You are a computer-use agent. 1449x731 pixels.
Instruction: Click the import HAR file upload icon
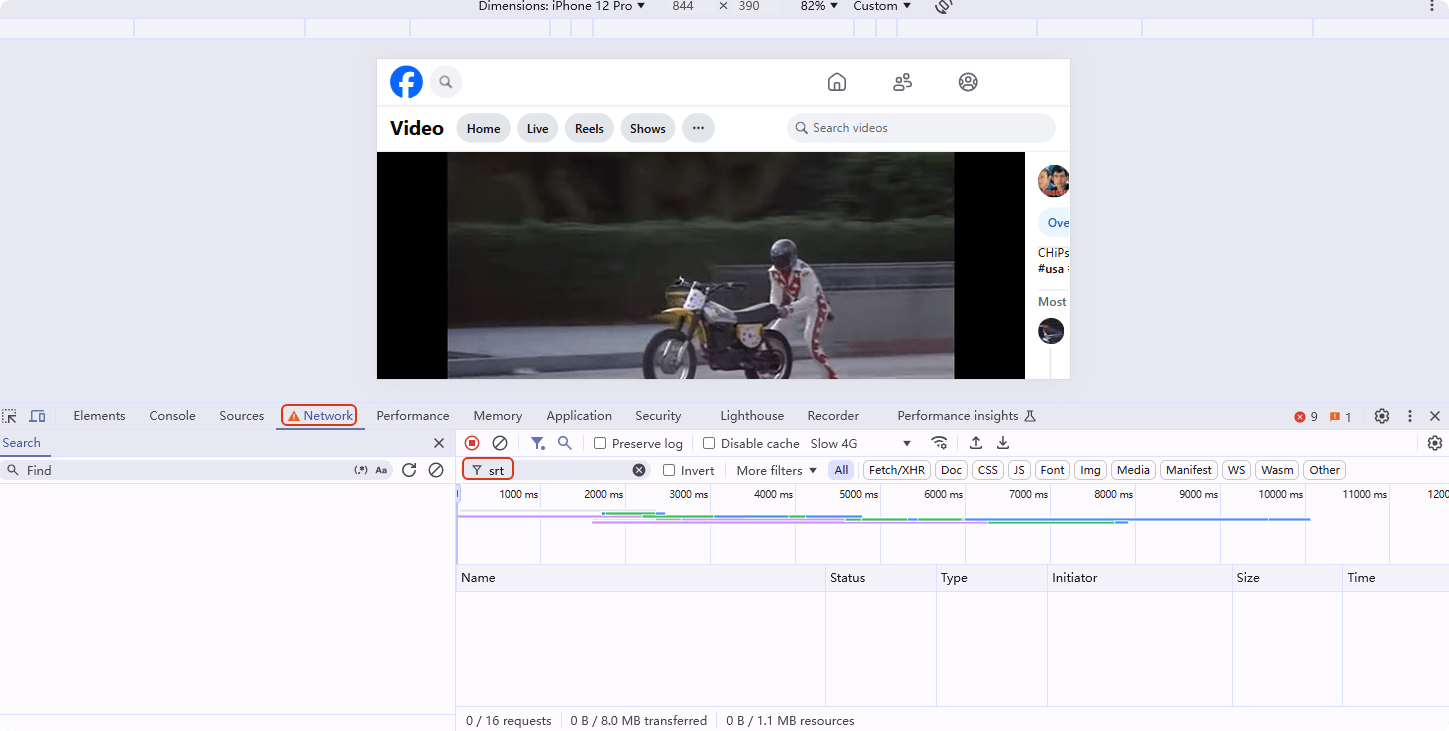click(x=976, y=443)
